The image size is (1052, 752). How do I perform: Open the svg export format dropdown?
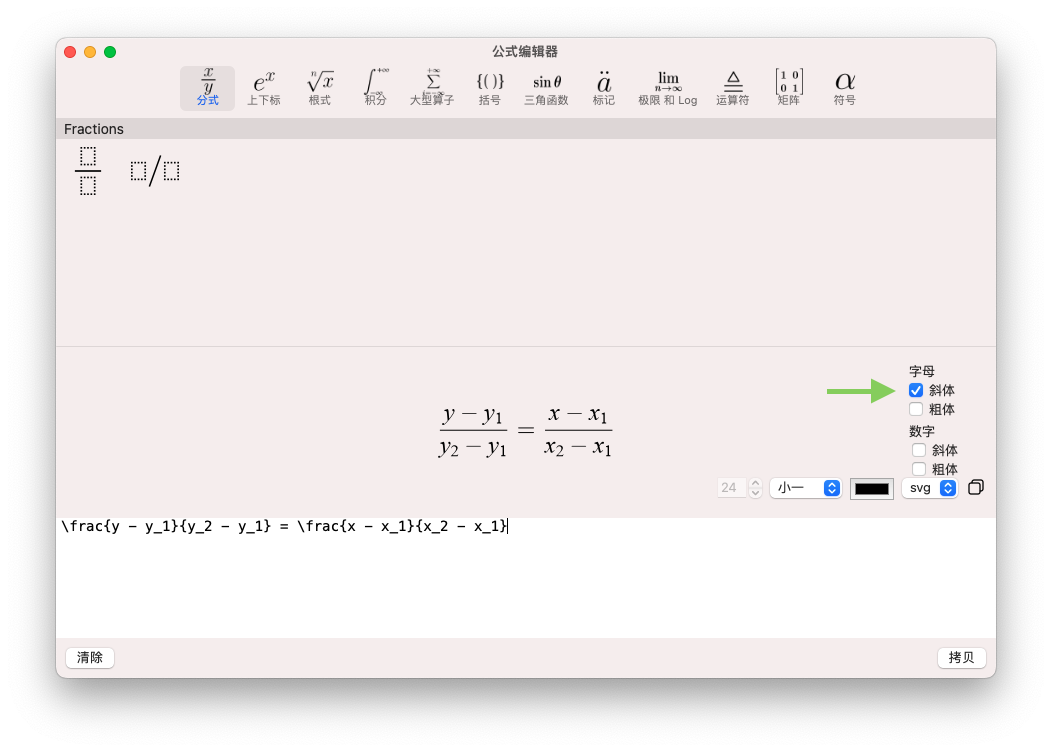pos(930,488)
